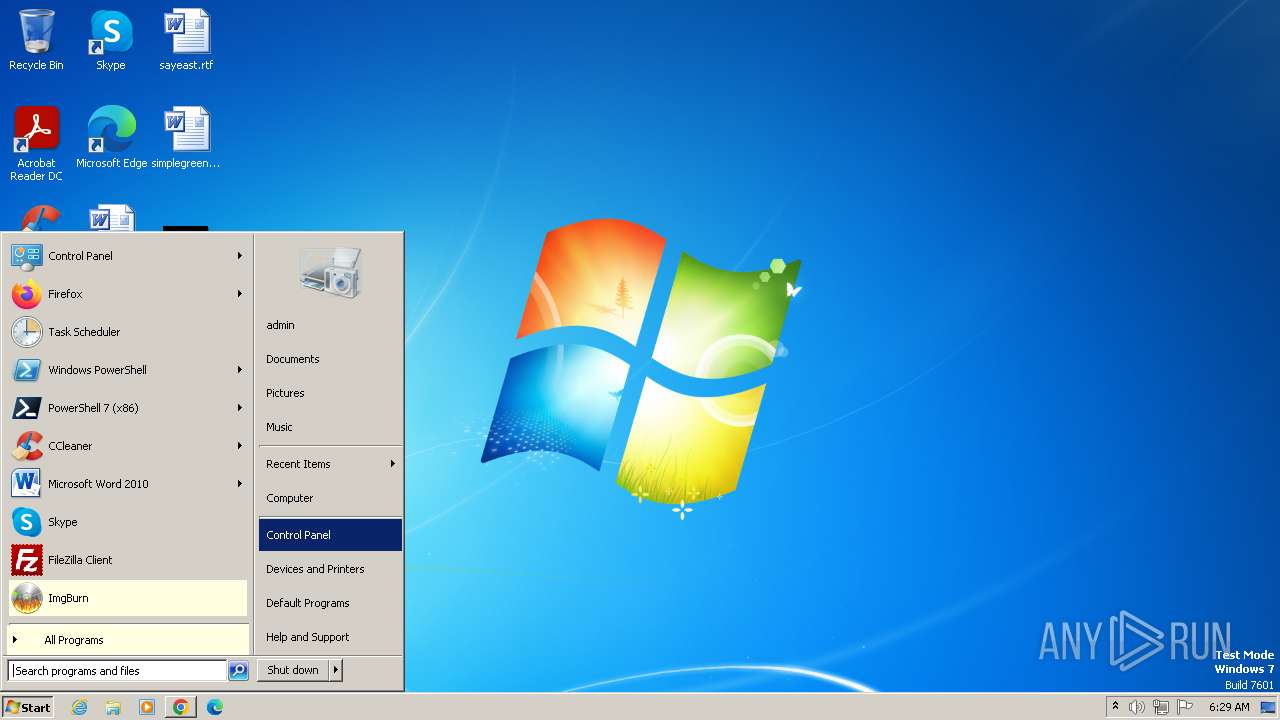Click PowerShell 7 (x86) icon
Viewport: 1280px width, 720px height.
click(27, 408)
